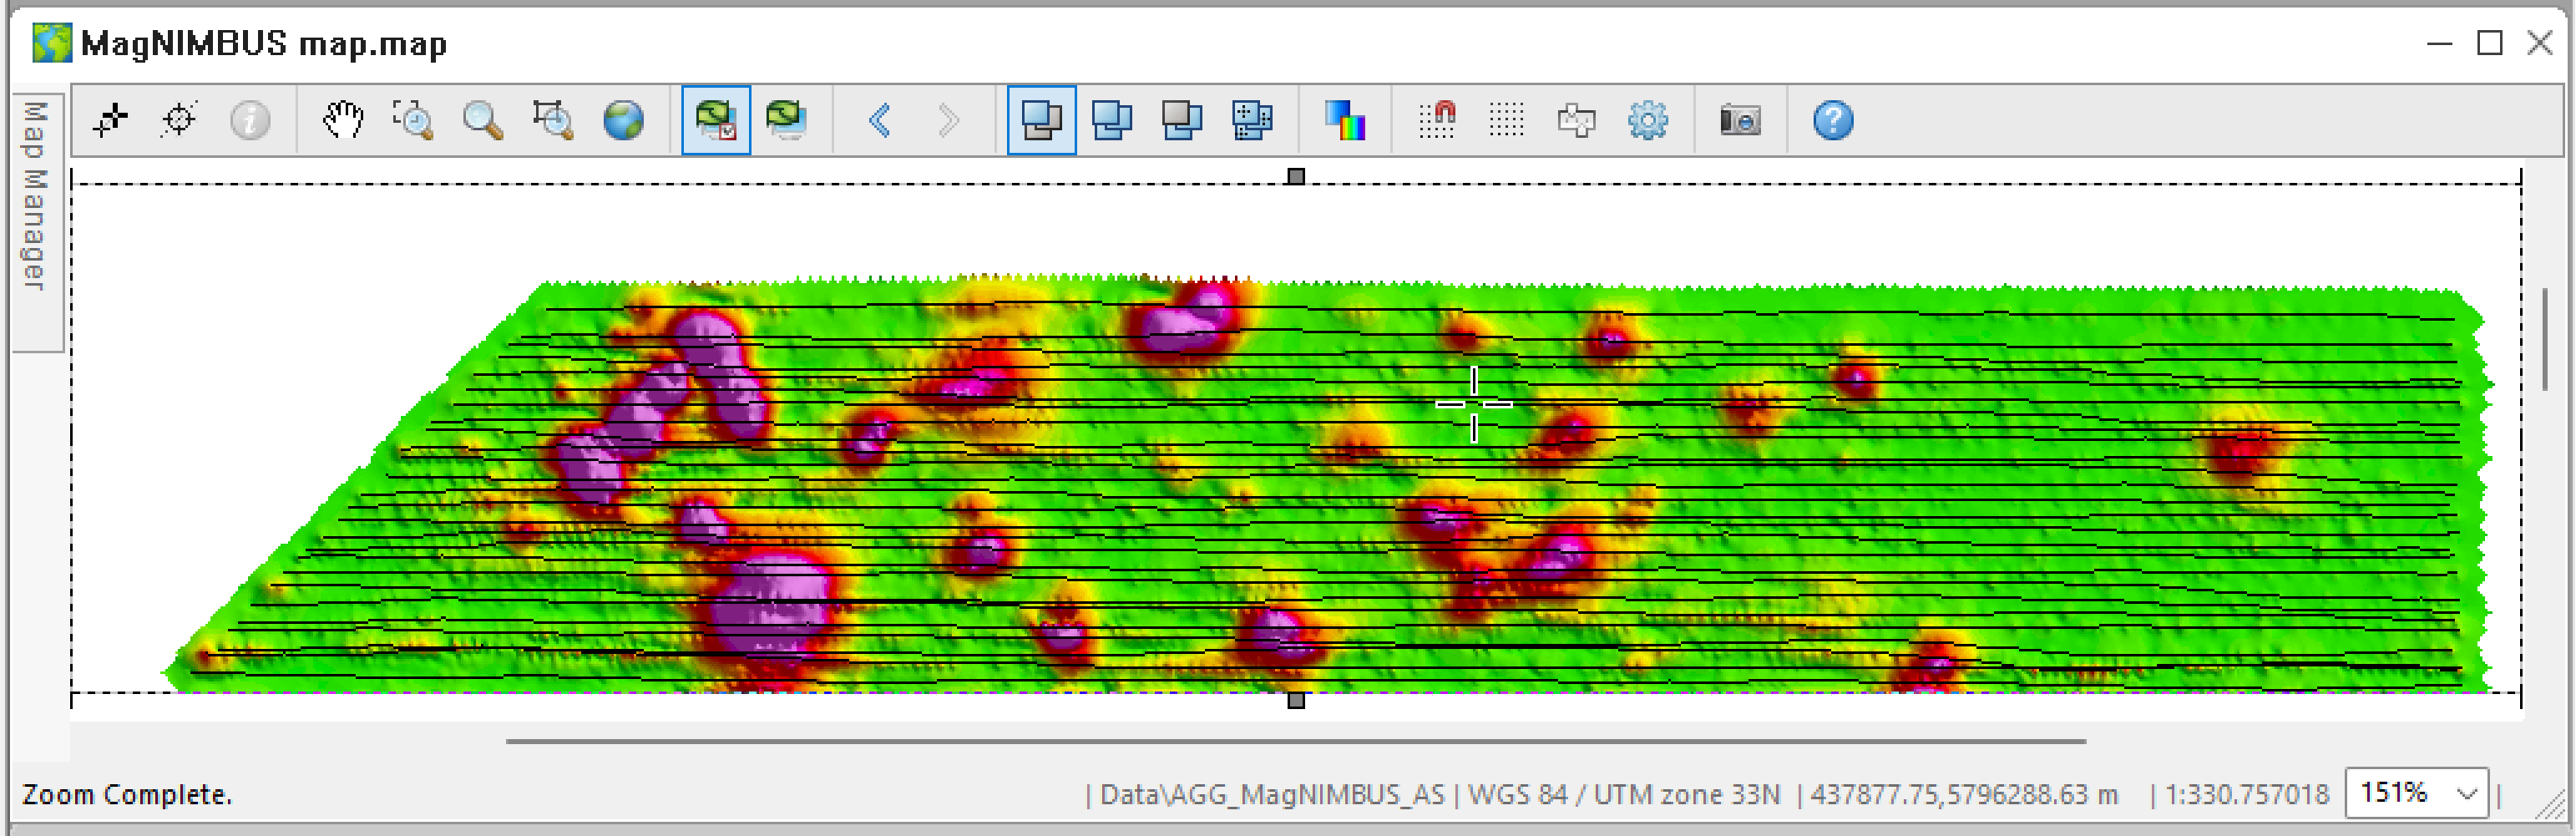Click the map window's title bar icon
Image resolution: width=2576 pixels, height=836 pixels.
coord(52,43)
